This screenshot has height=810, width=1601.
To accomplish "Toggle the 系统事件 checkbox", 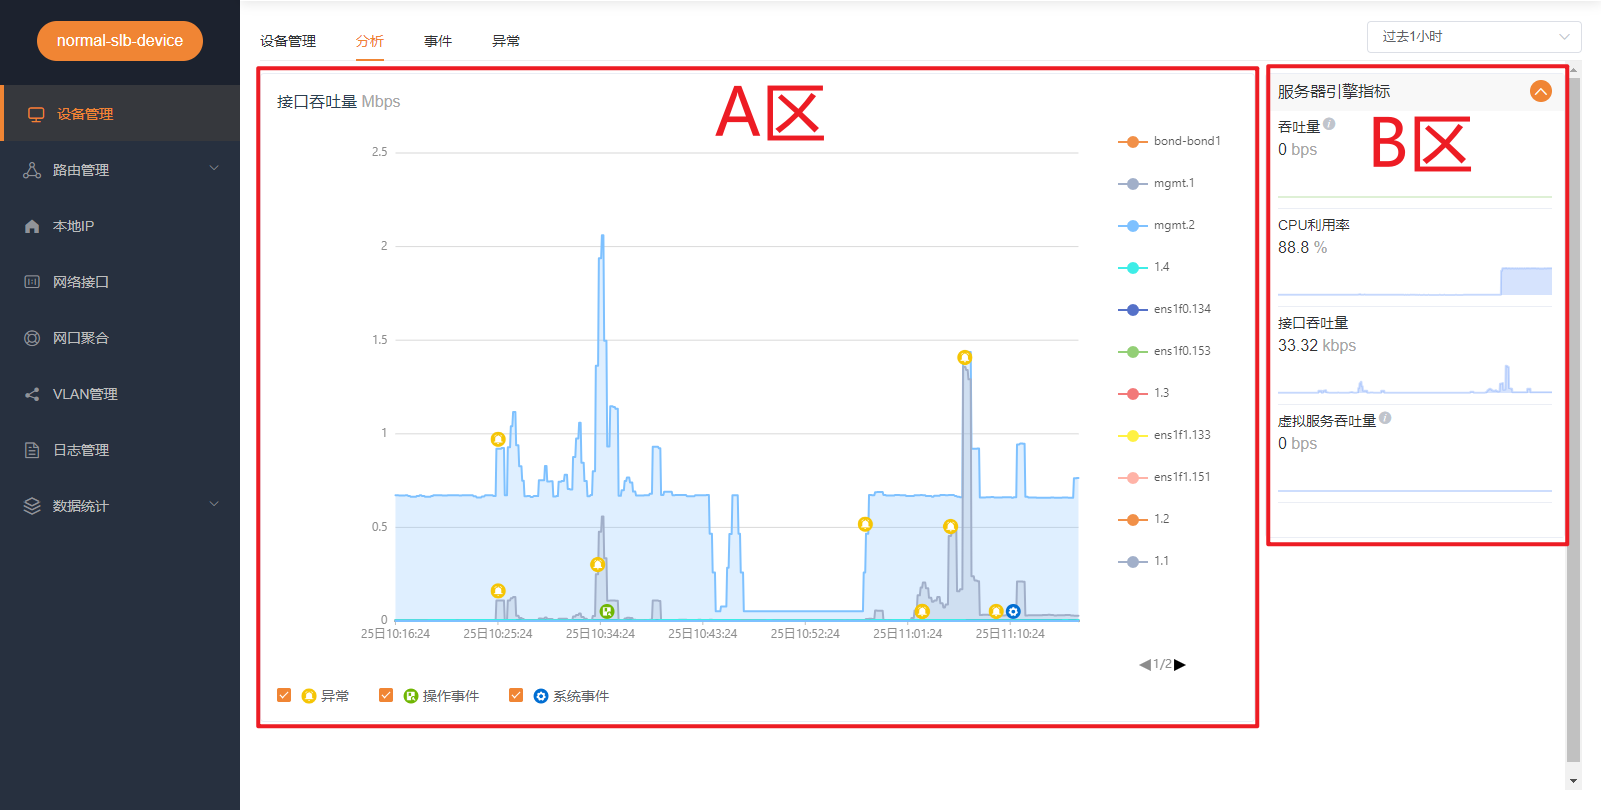I will 516,695.
